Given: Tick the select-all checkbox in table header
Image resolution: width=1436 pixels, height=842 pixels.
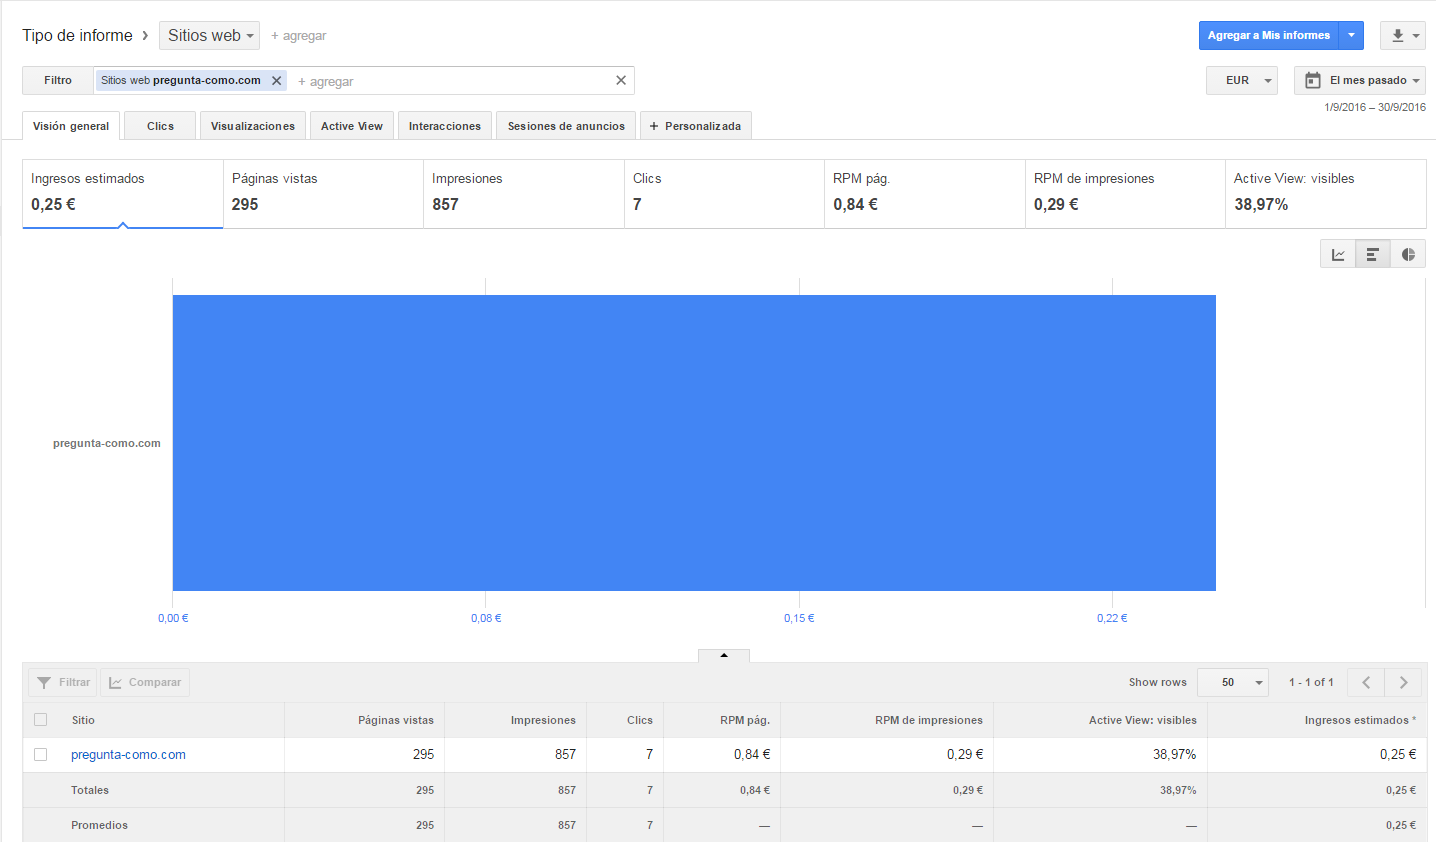Looking at the screenshot, I should [41, 719].
